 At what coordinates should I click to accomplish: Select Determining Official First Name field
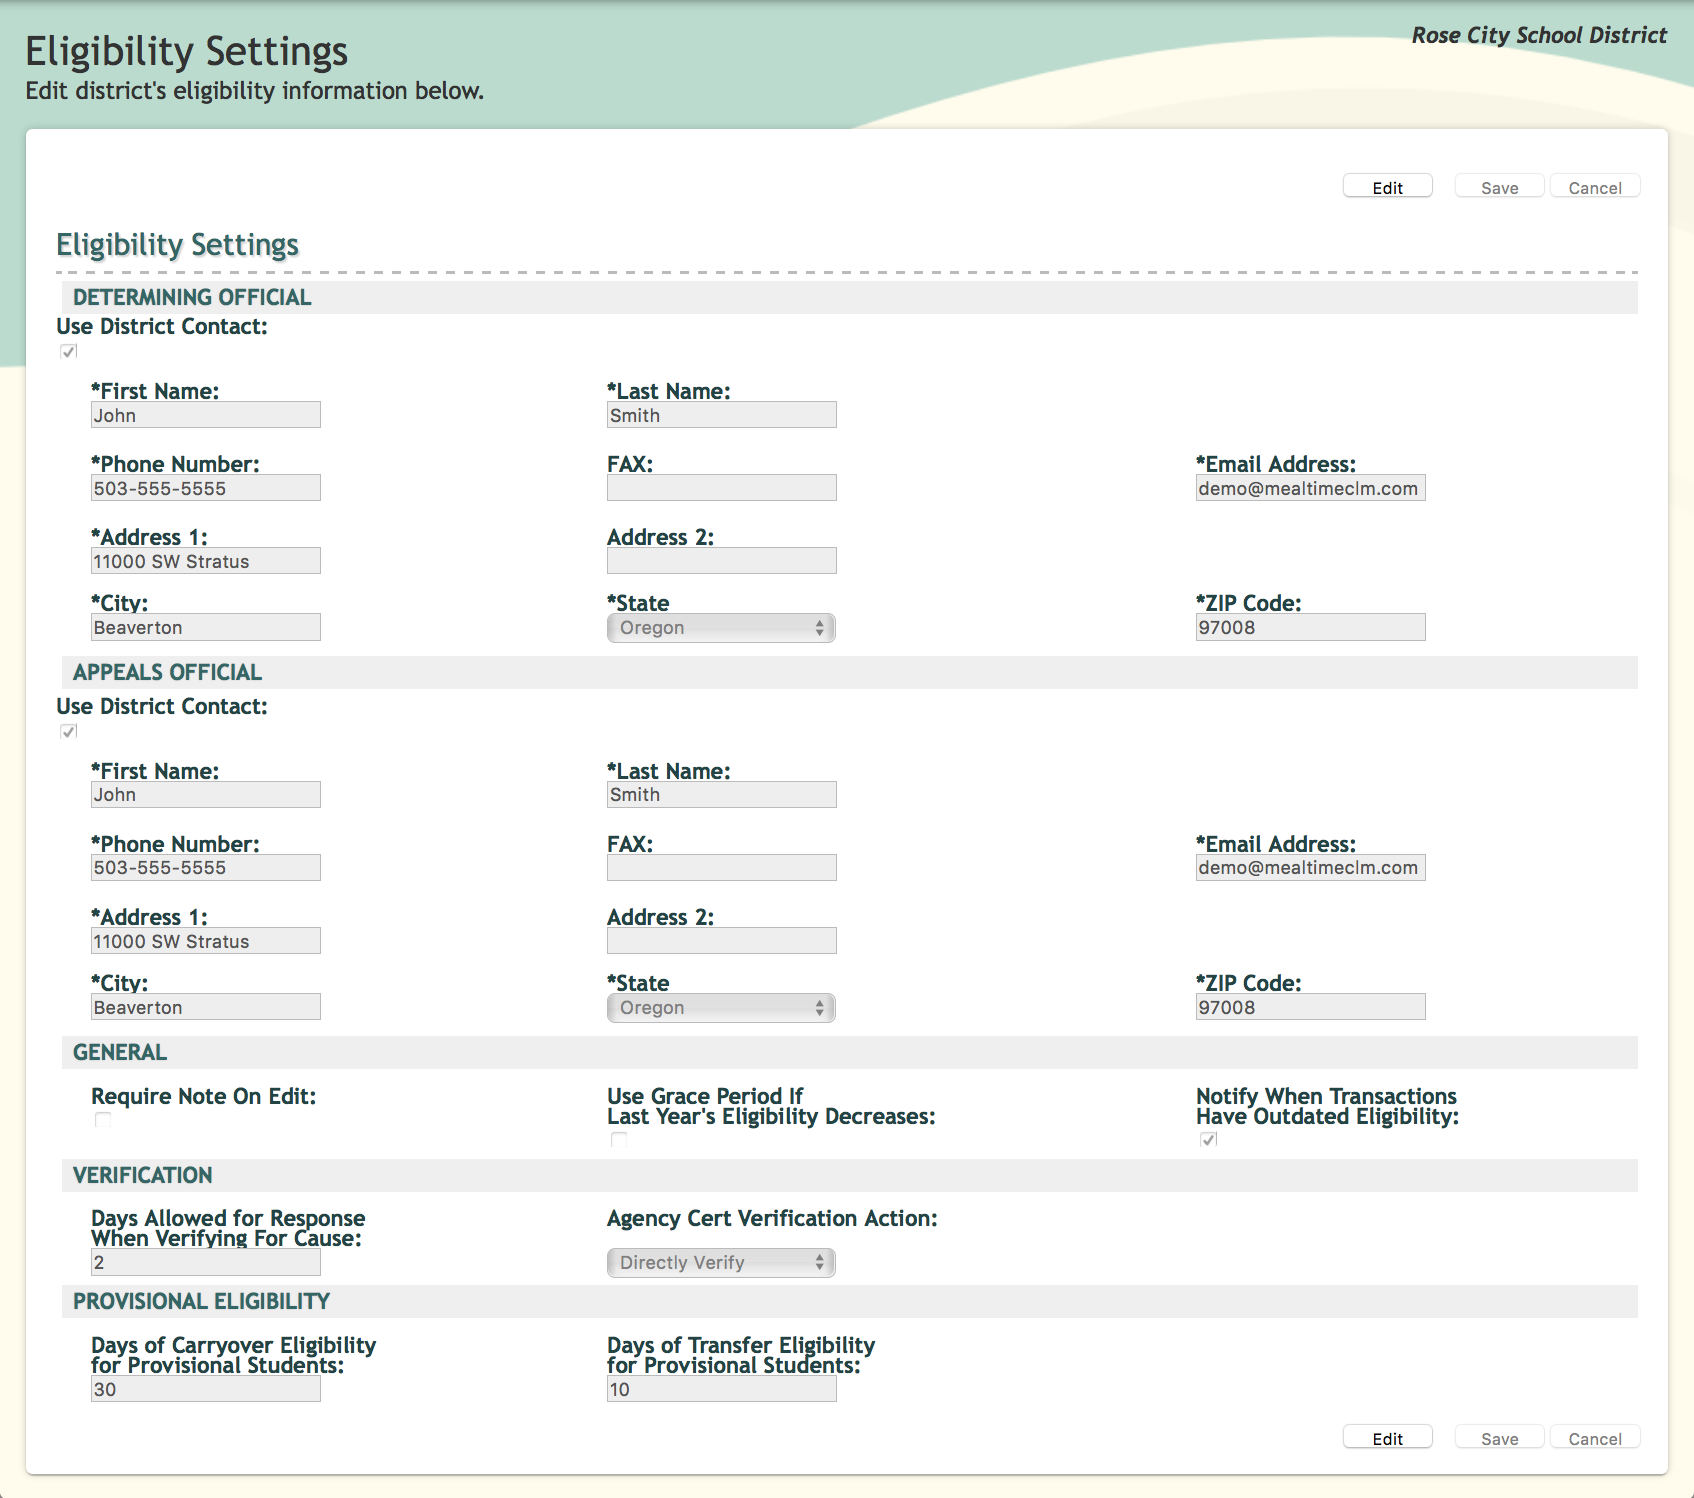[x=206, y=415]
